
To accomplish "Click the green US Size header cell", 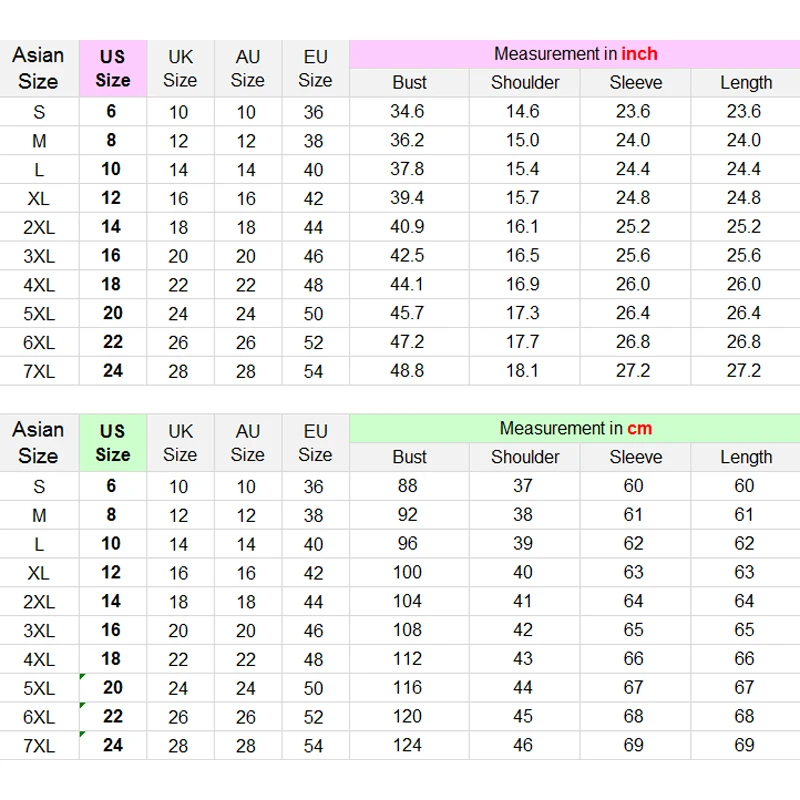I will (113, 443).
